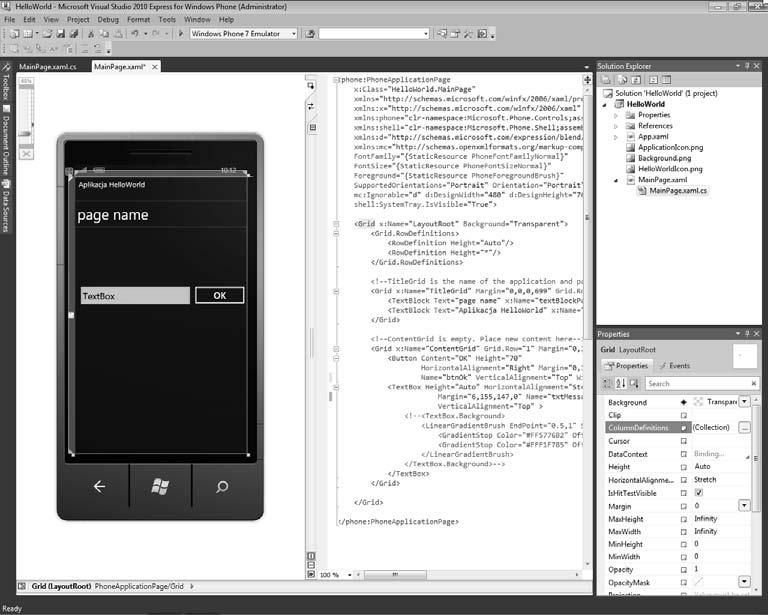Open the Format menu
The image size is (768, 615).
(139, 20)
